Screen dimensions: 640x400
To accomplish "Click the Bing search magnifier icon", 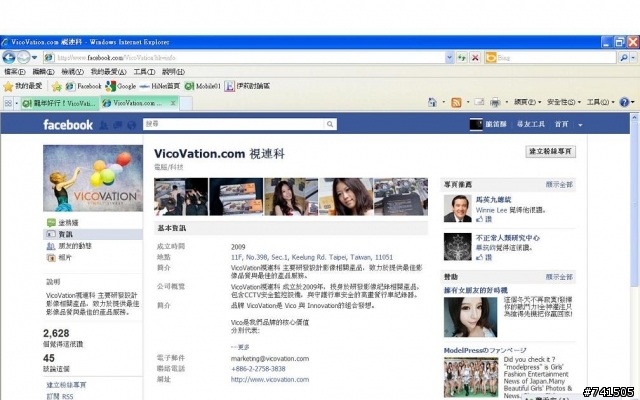I will point(623,58).
